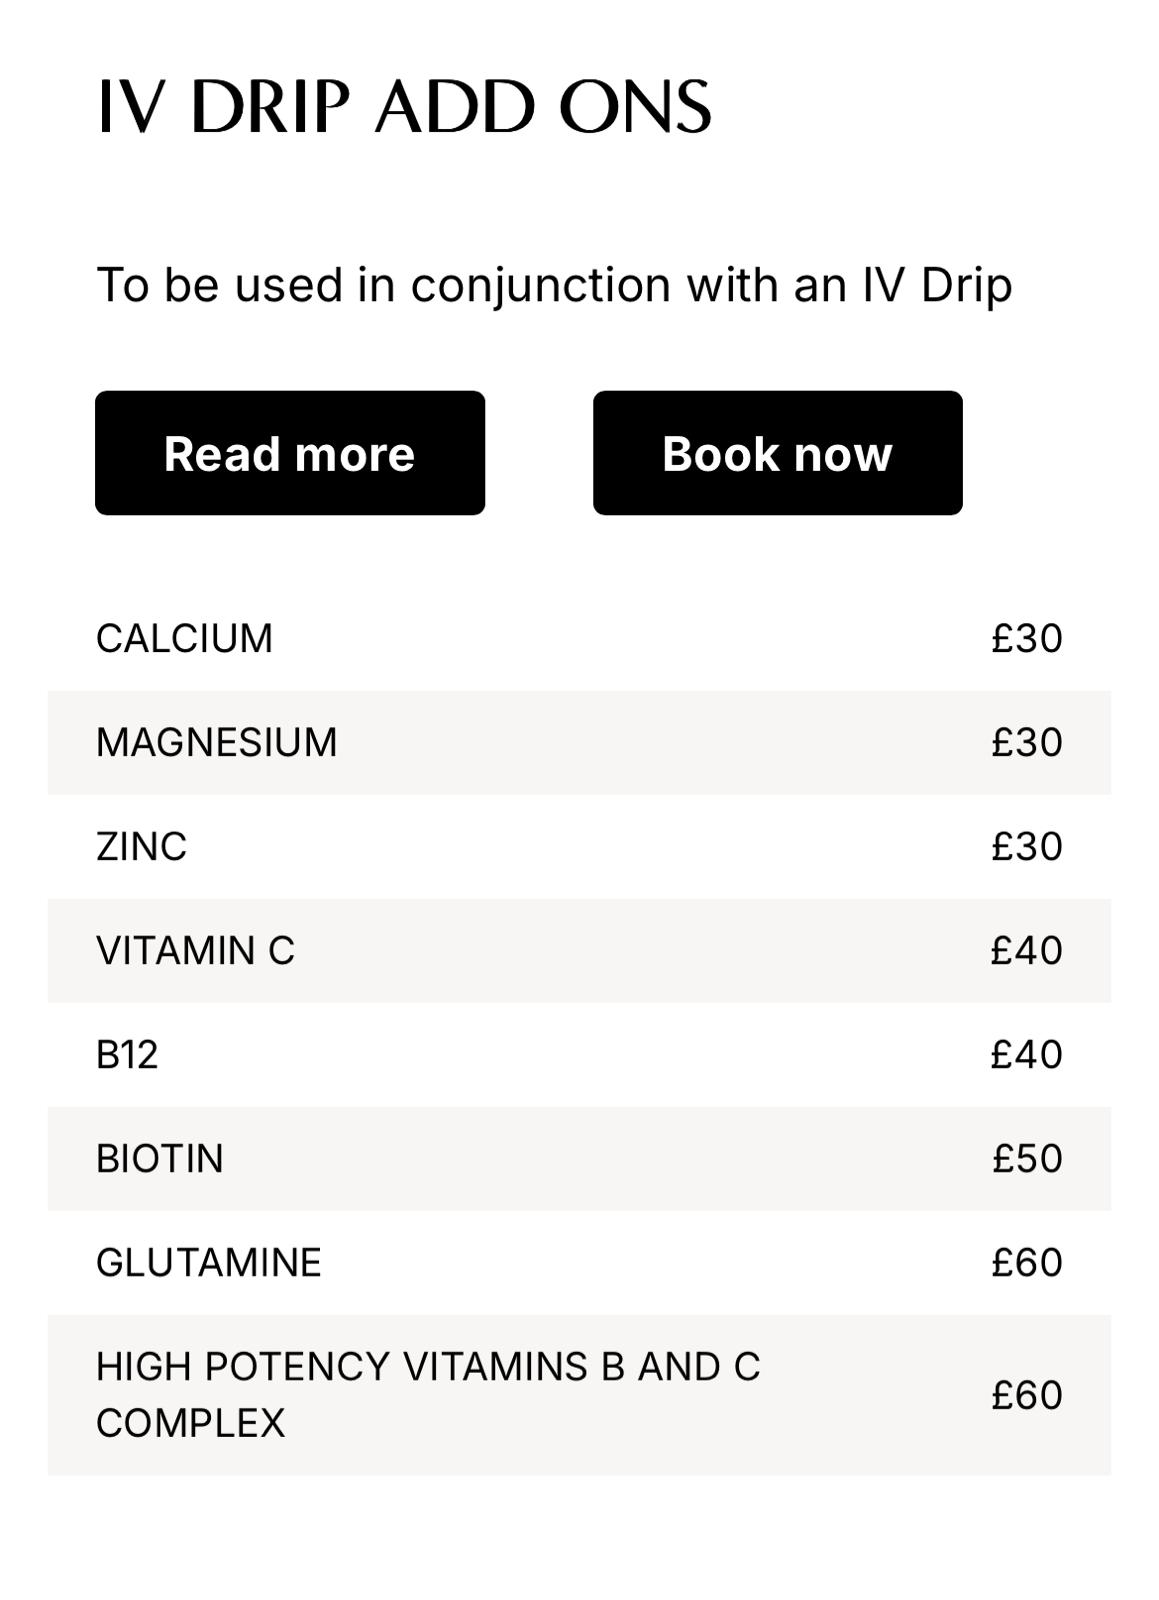This screenshot has height=1600, width=1159.
Task: Click the £50 price for Biotin
Action: (x=1027, y=1158)
